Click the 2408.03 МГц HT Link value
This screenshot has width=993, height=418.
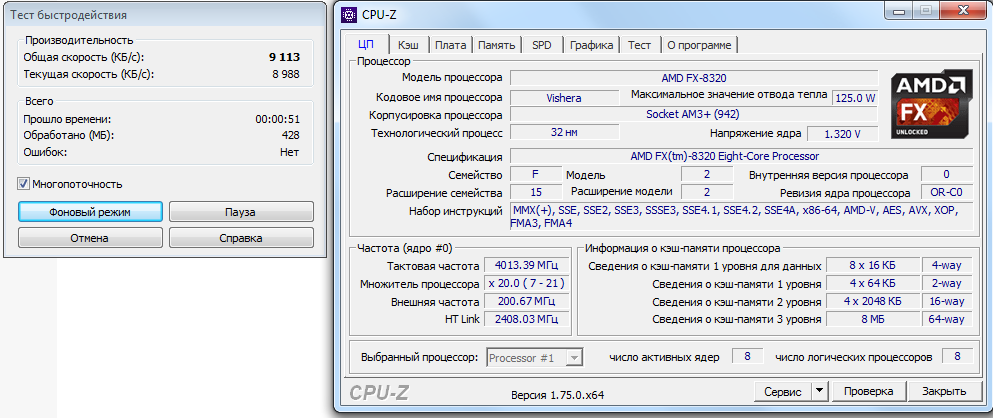527,319
